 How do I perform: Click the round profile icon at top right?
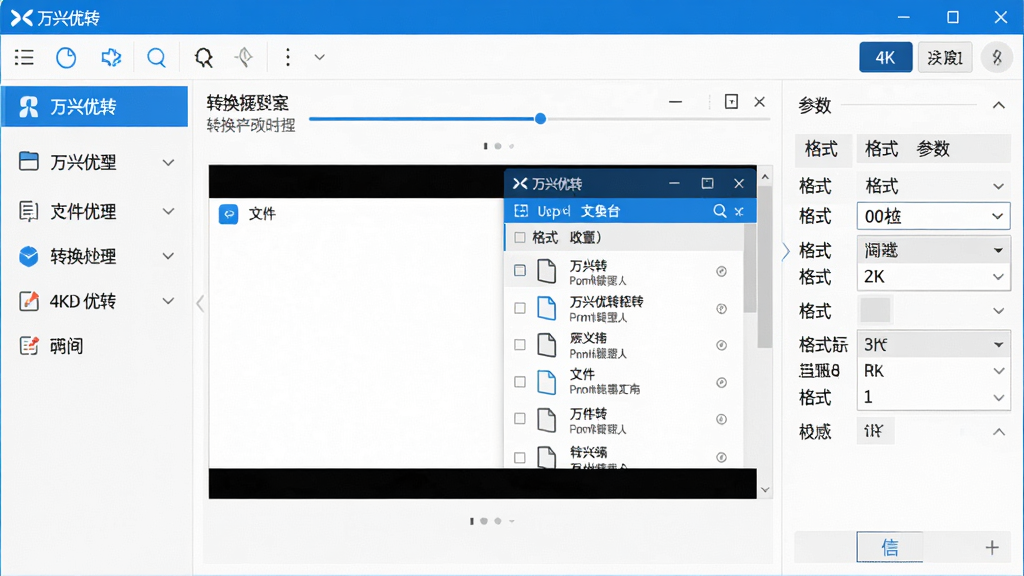click(x=997, y=57)
